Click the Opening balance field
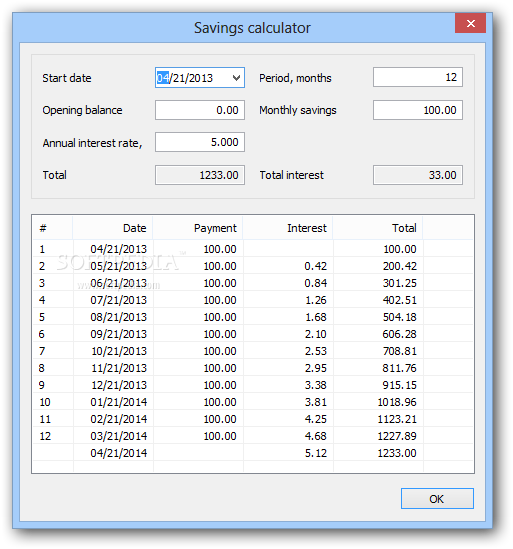Image resolution: width=513 pixels, height=549 pixels. (x=200, y=110)
